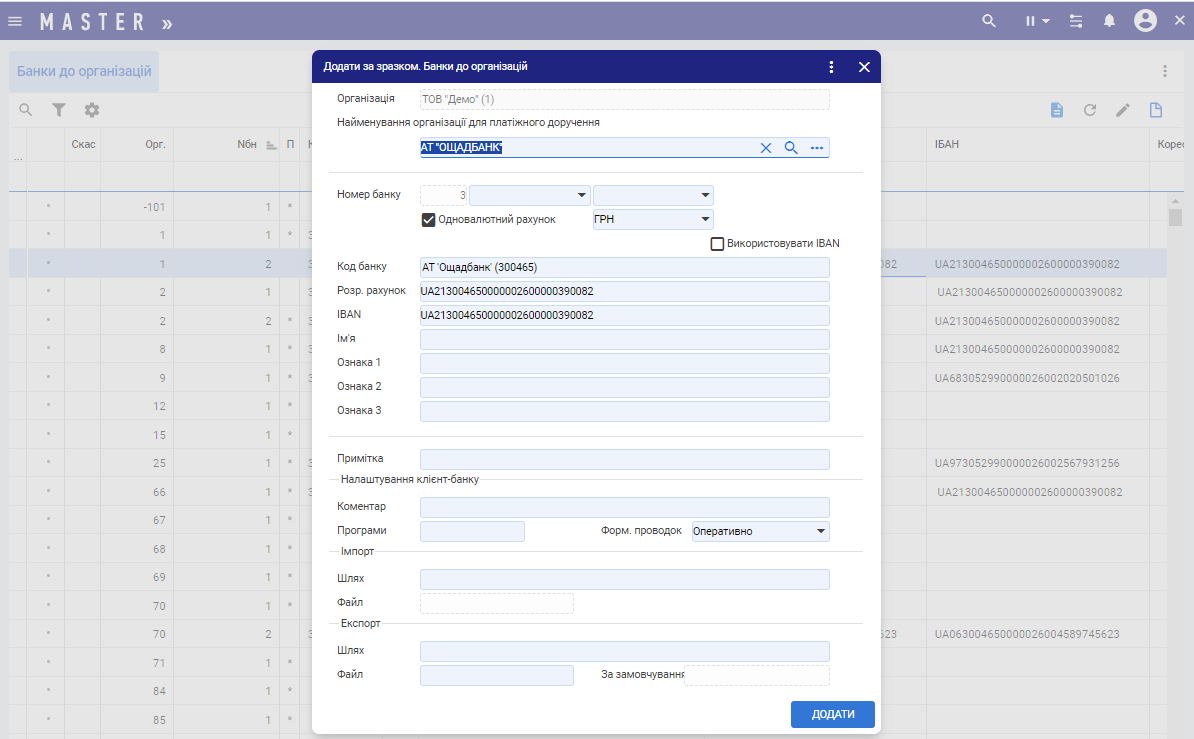The image size is (1194, 739).
Task: Click the refresh icon above the table
Action: (1090, 110)
